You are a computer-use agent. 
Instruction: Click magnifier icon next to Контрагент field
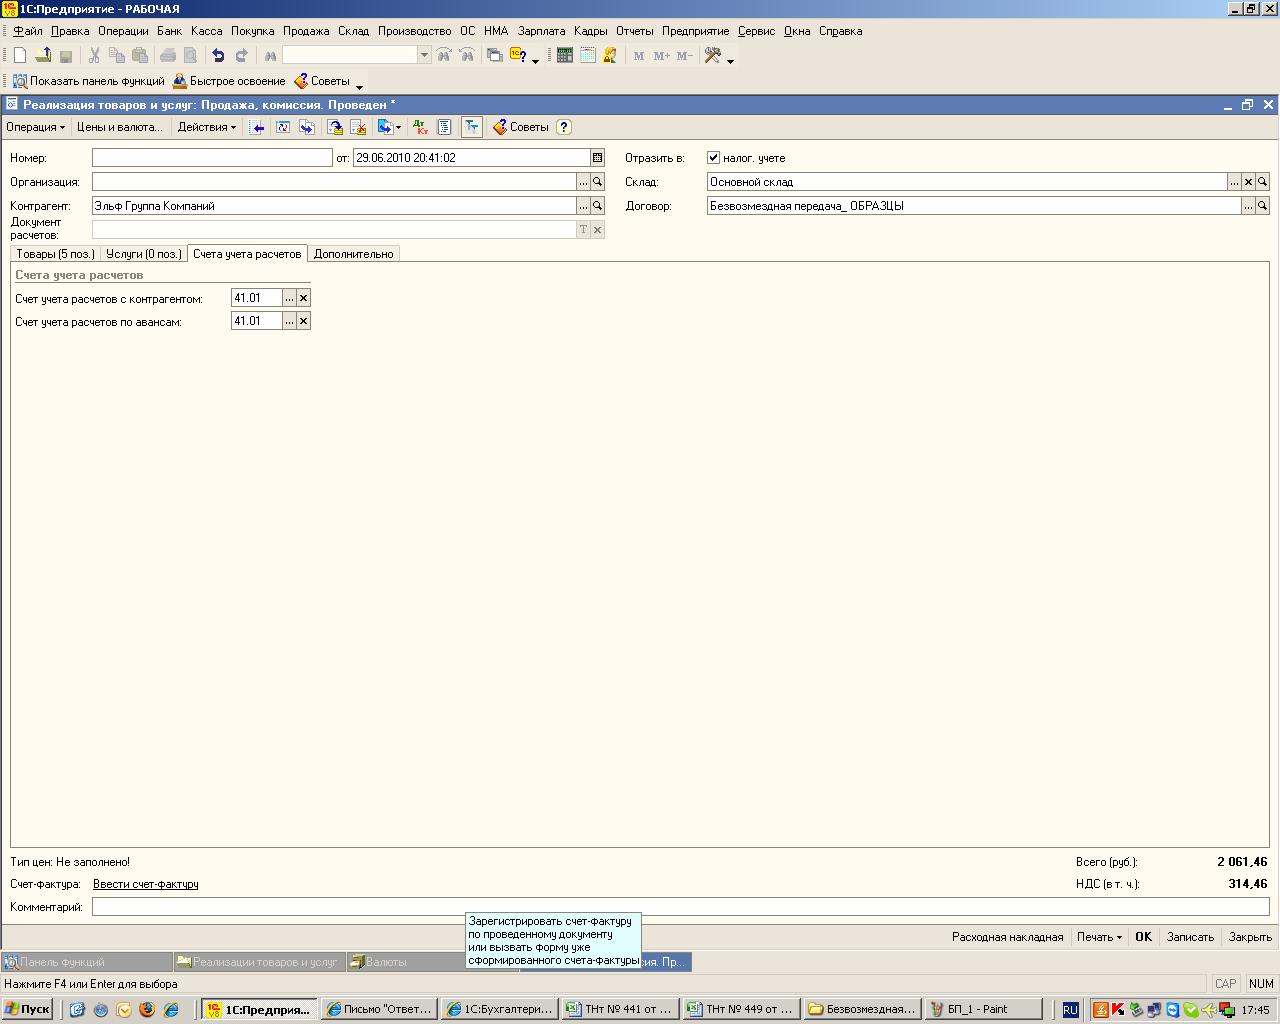(597, 206)
